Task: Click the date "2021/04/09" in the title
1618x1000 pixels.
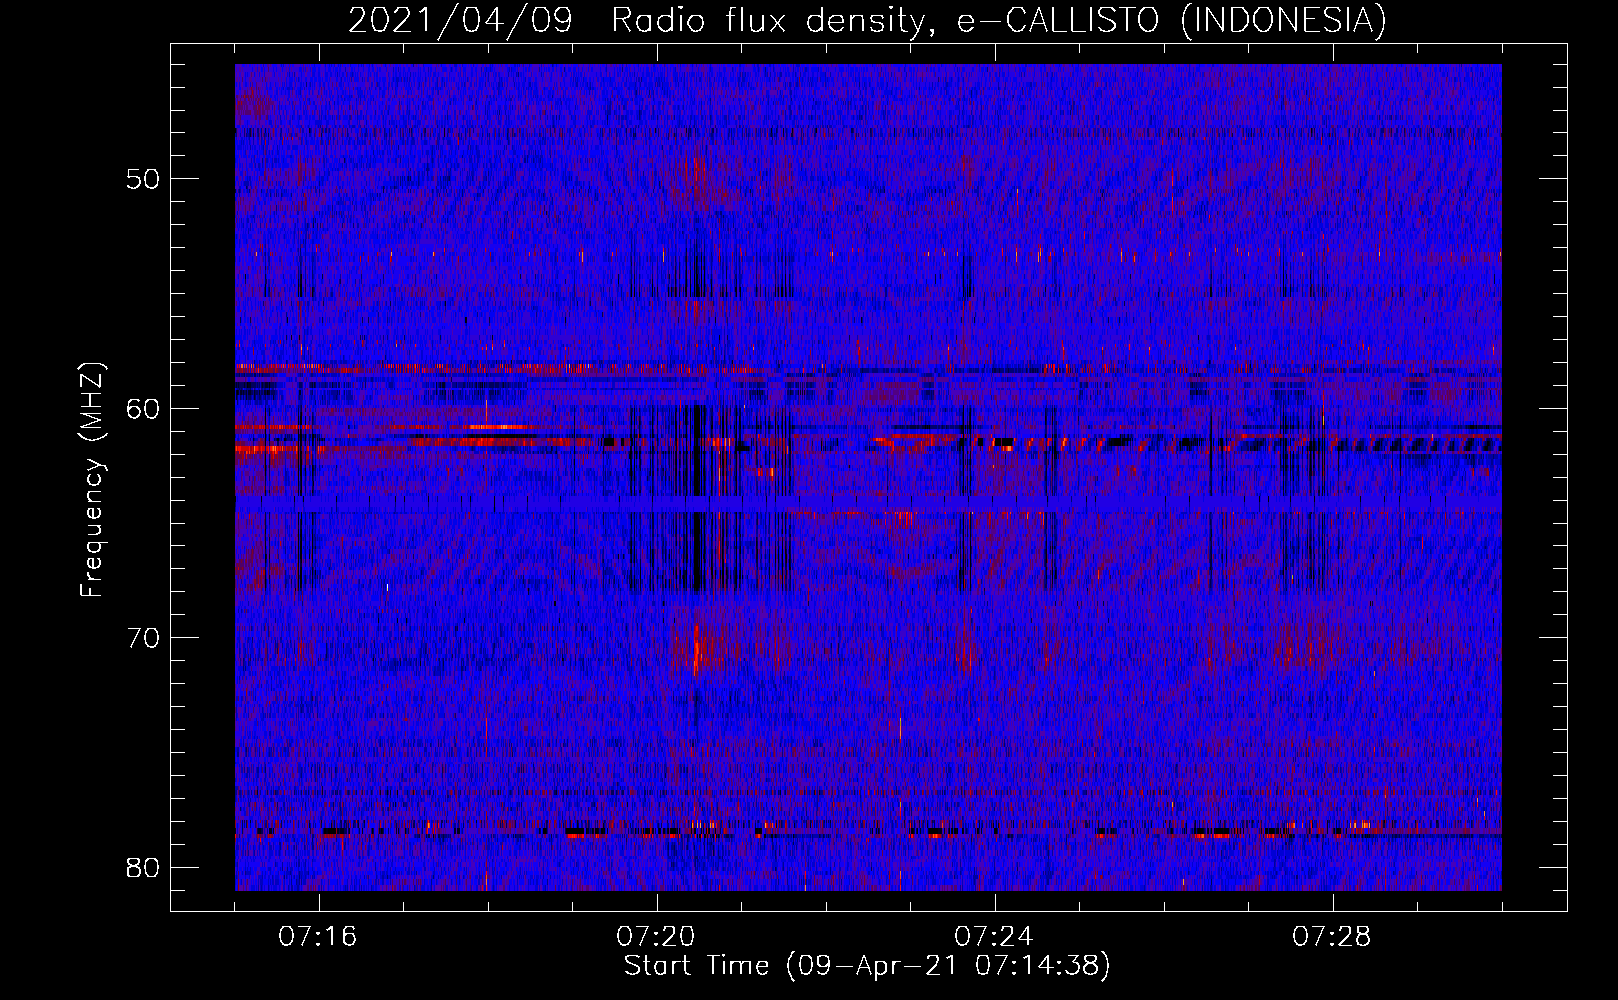Action: pyautogui.click(x=460, y=20)
